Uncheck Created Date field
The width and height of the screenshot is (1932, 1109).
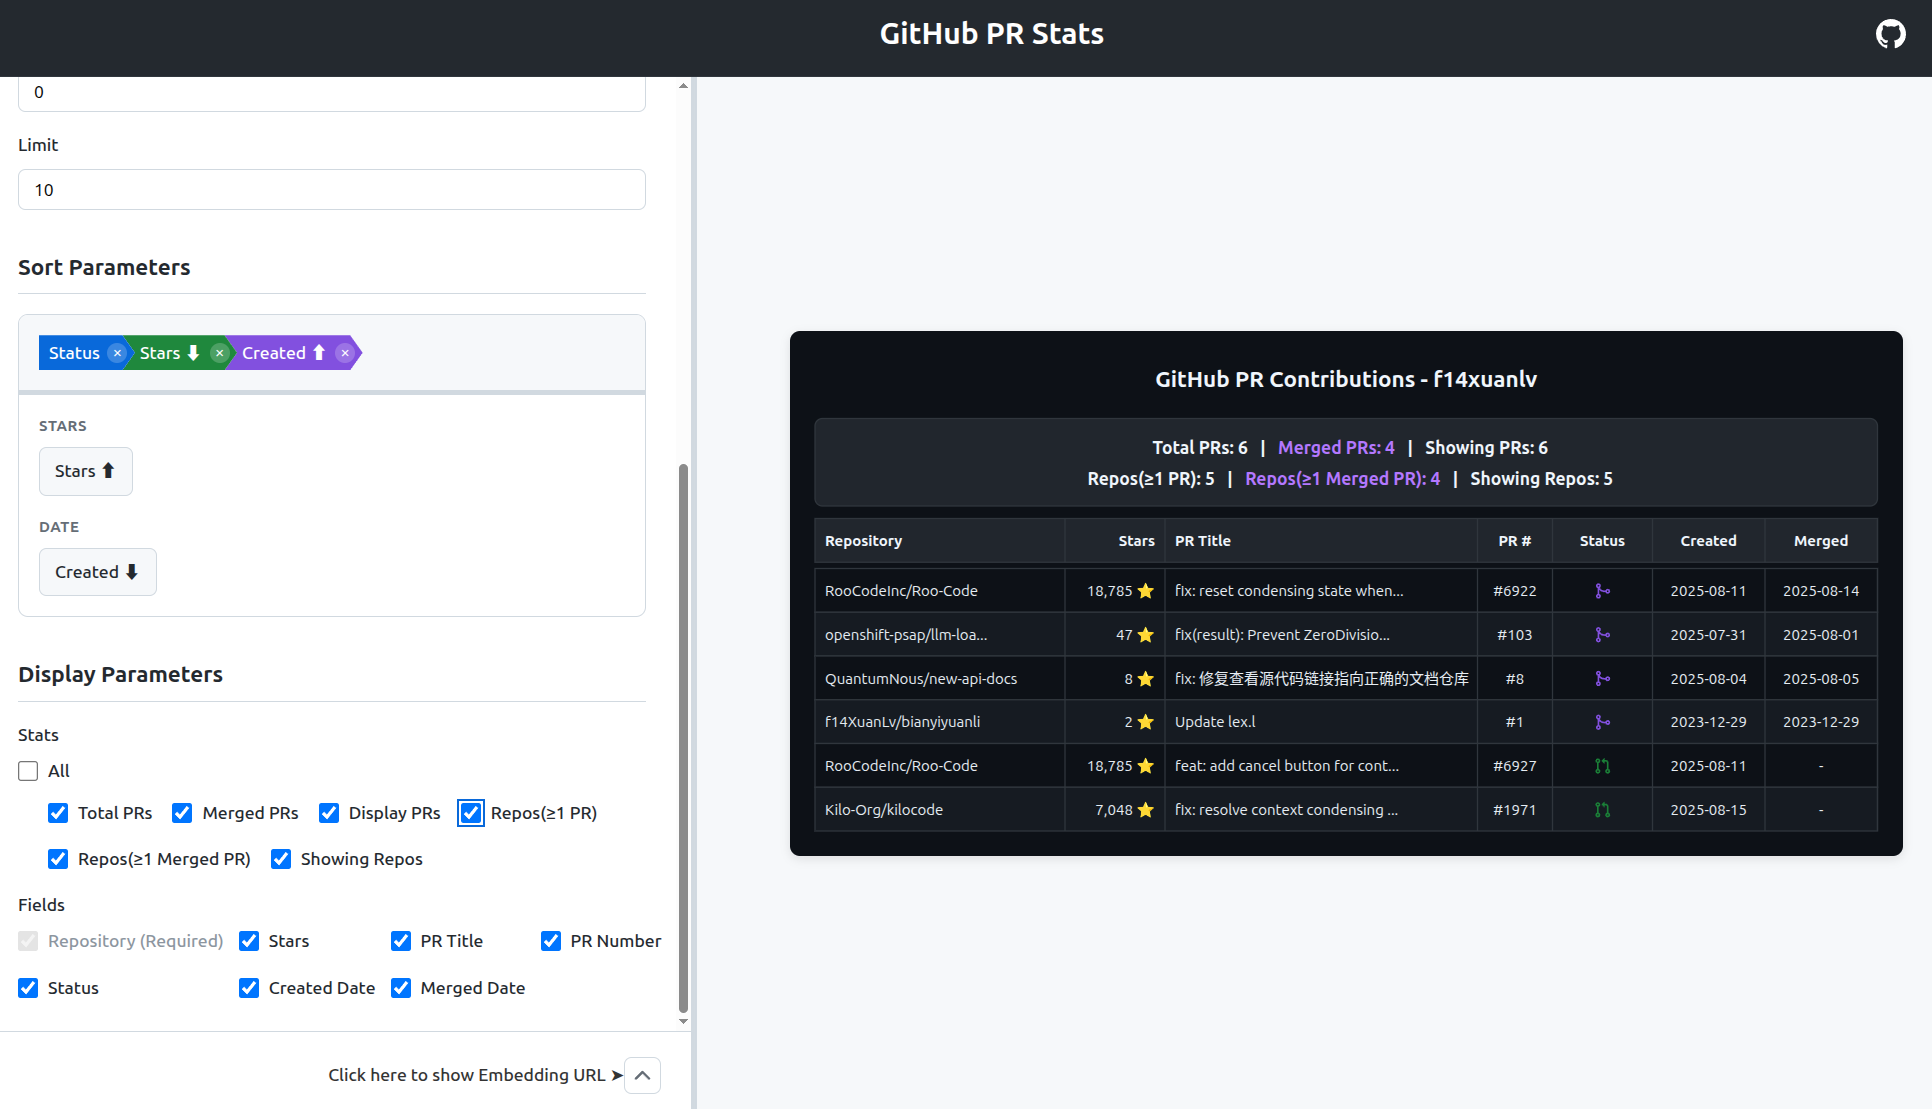click(x=249, y=988)
